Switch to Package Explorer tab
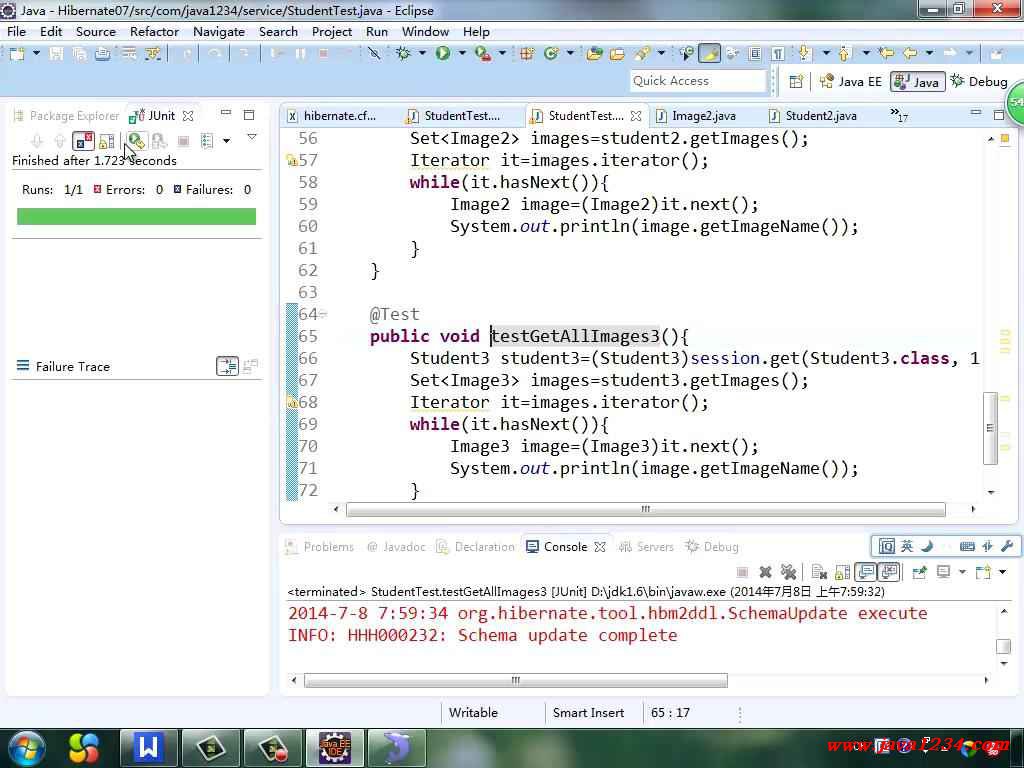This screenshot has height=768, width=1024. (67, 116)
